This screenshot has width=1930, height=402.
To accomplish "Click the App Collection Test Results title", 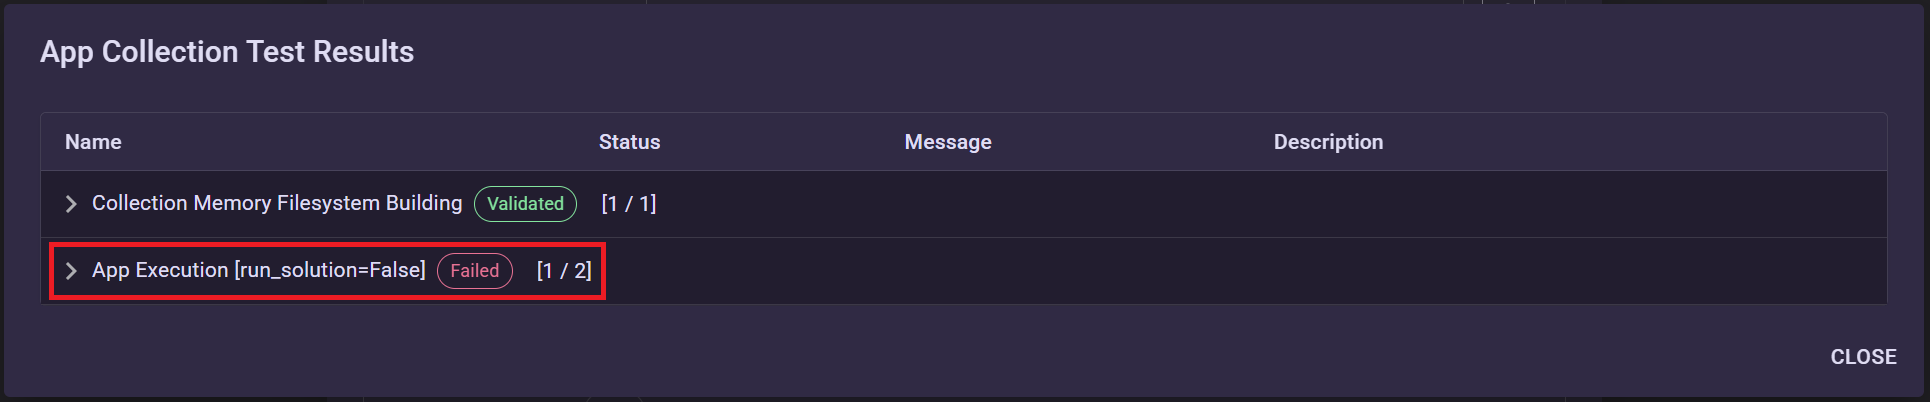I will pyautogui.click(x=227, y=52).
